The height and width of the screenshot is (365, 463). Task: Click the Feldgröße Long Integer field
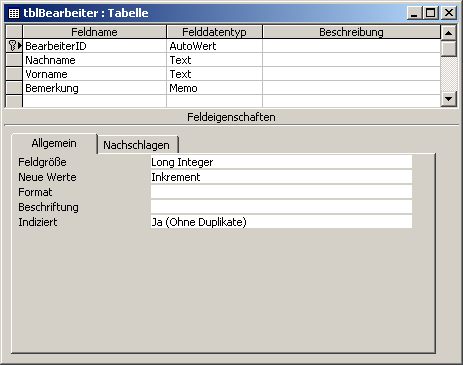[x=281, y=162]
